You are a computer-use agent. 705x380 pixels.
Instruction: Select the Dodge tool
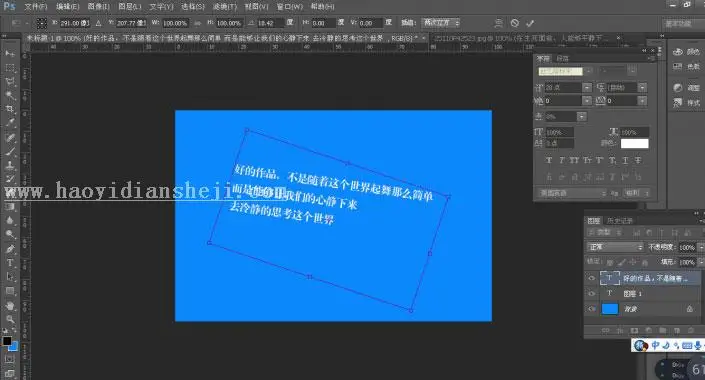(10, 234)
